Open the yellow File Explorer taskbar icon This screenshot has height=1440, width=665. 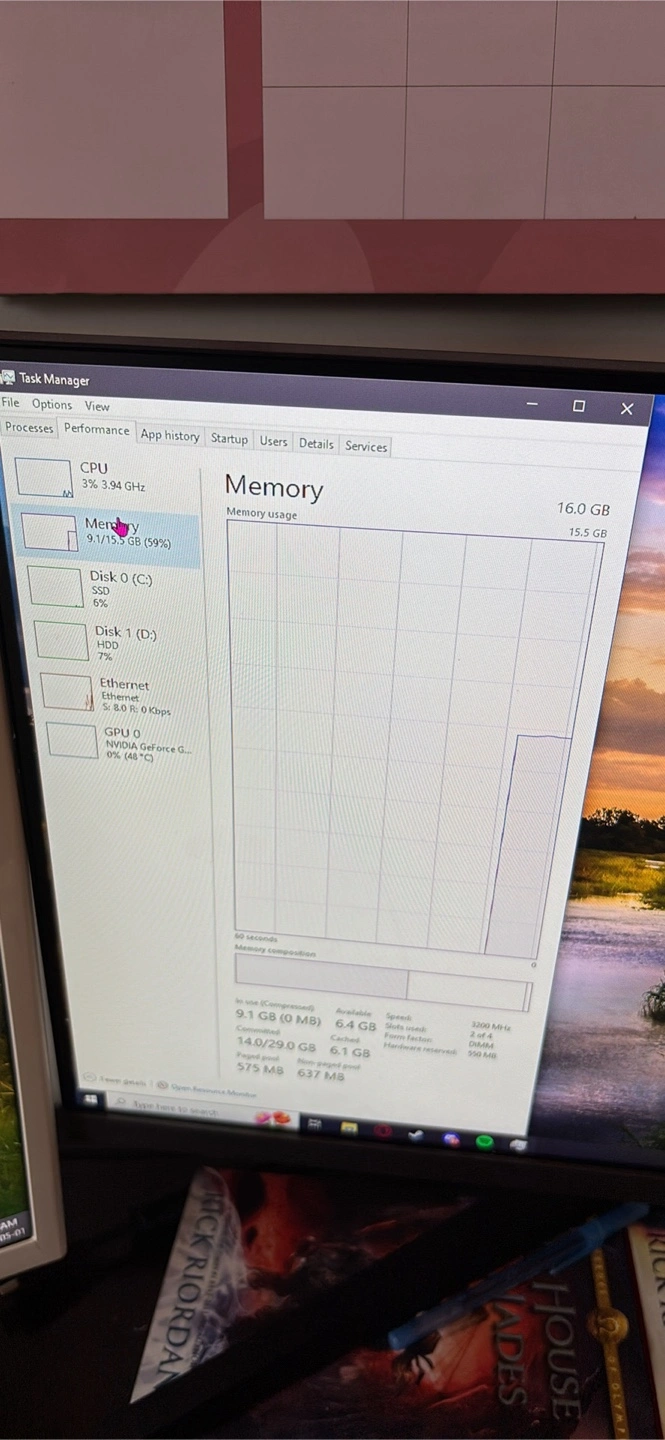(x=349, y=1128)
